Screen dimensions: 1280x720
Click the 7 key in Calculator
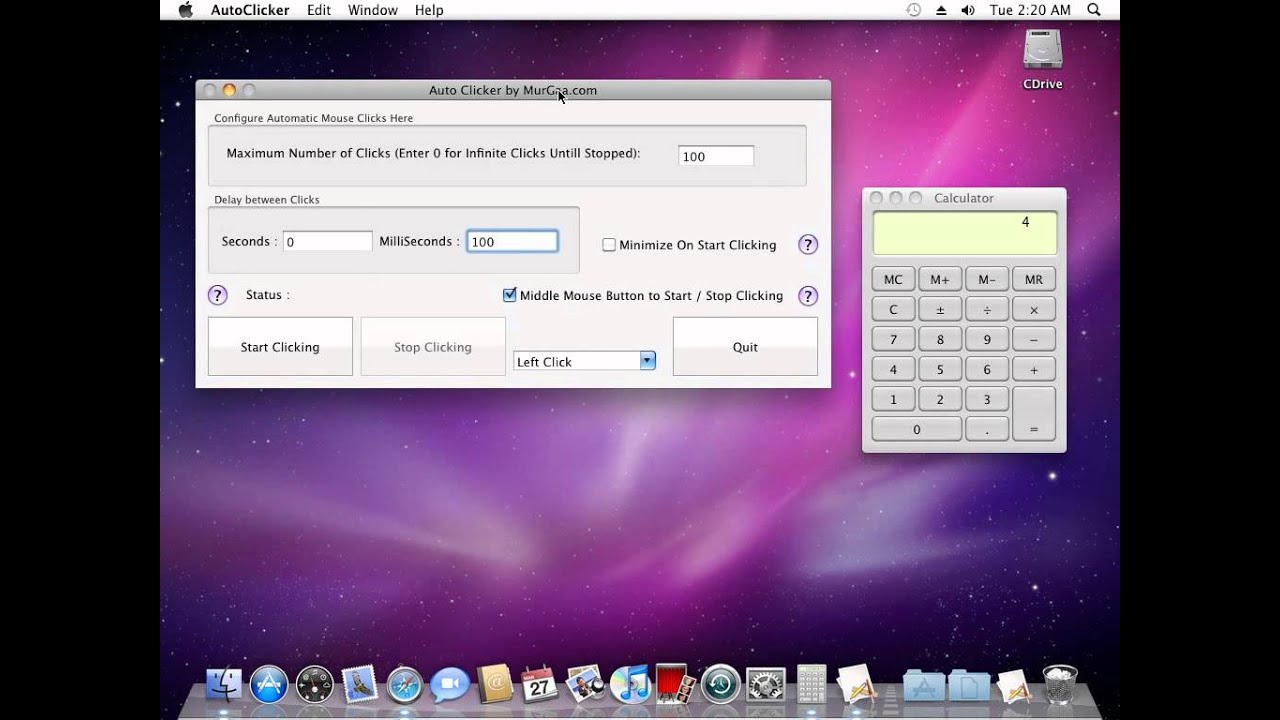(x=893, y=340)
